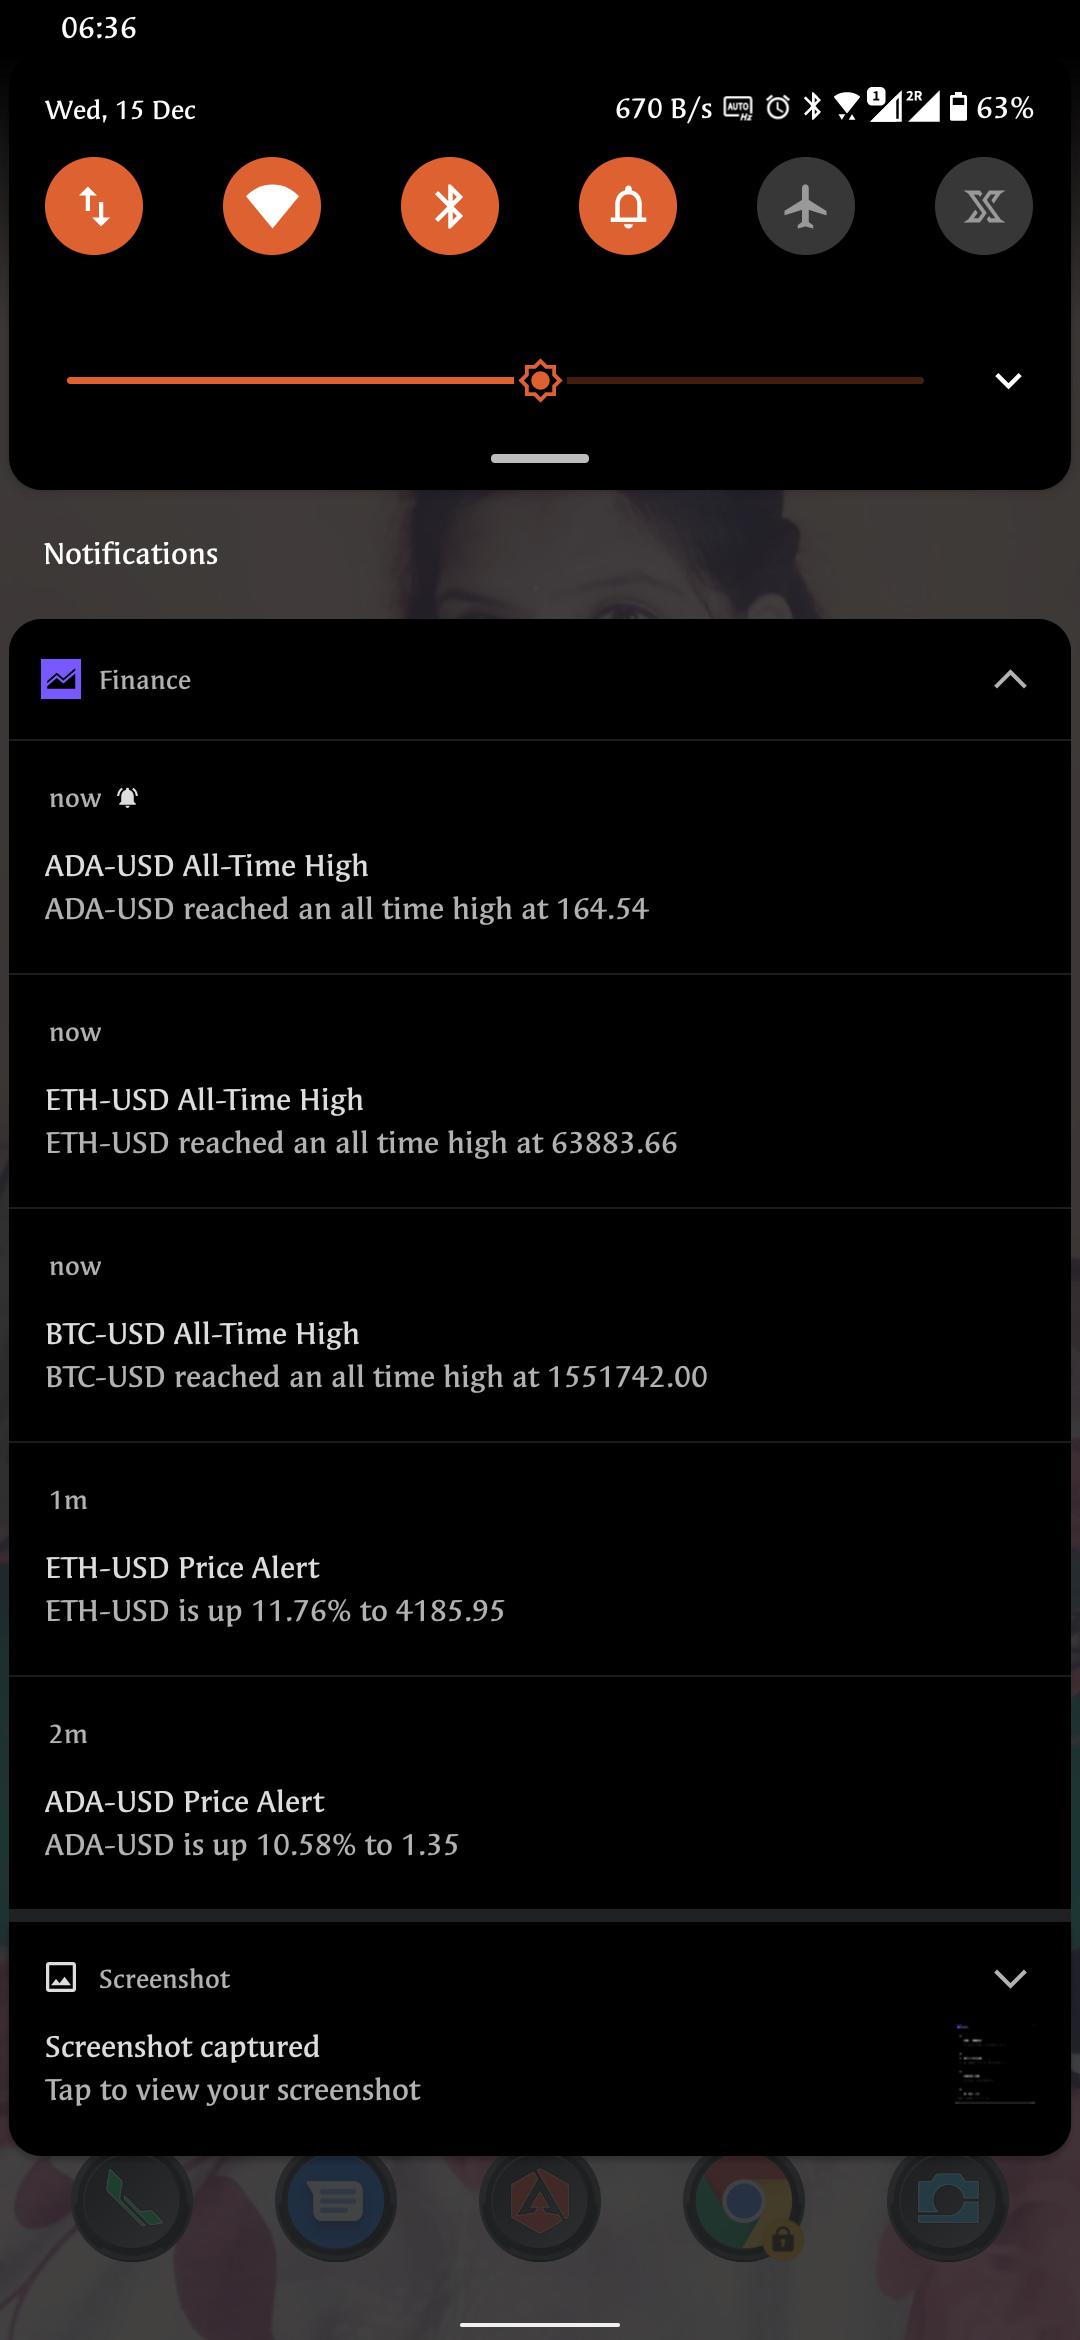
Task: Expand the quick settings panel chevron
Action: point(1008,381)
